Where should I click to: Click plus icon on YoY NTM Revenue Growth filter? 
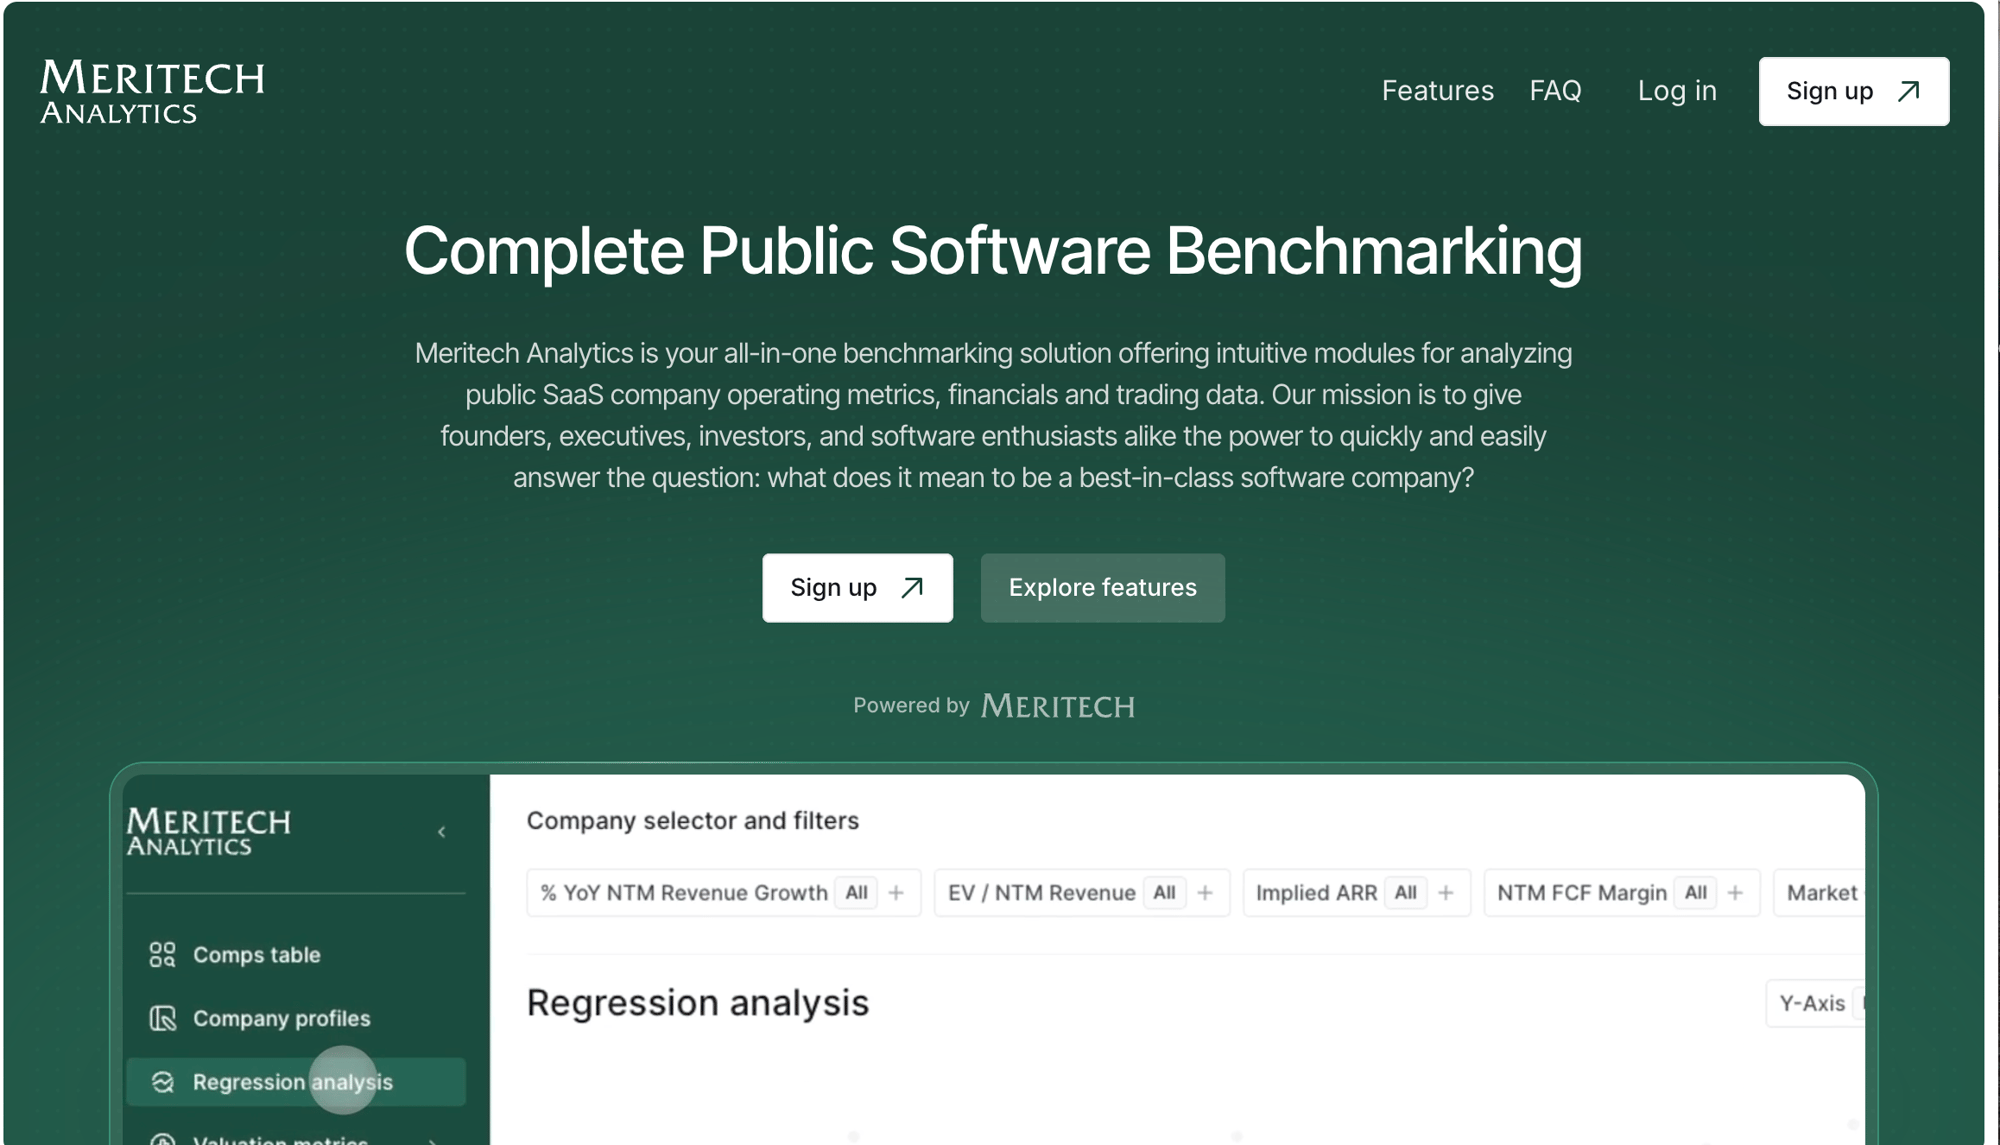[x=896, y=893]
